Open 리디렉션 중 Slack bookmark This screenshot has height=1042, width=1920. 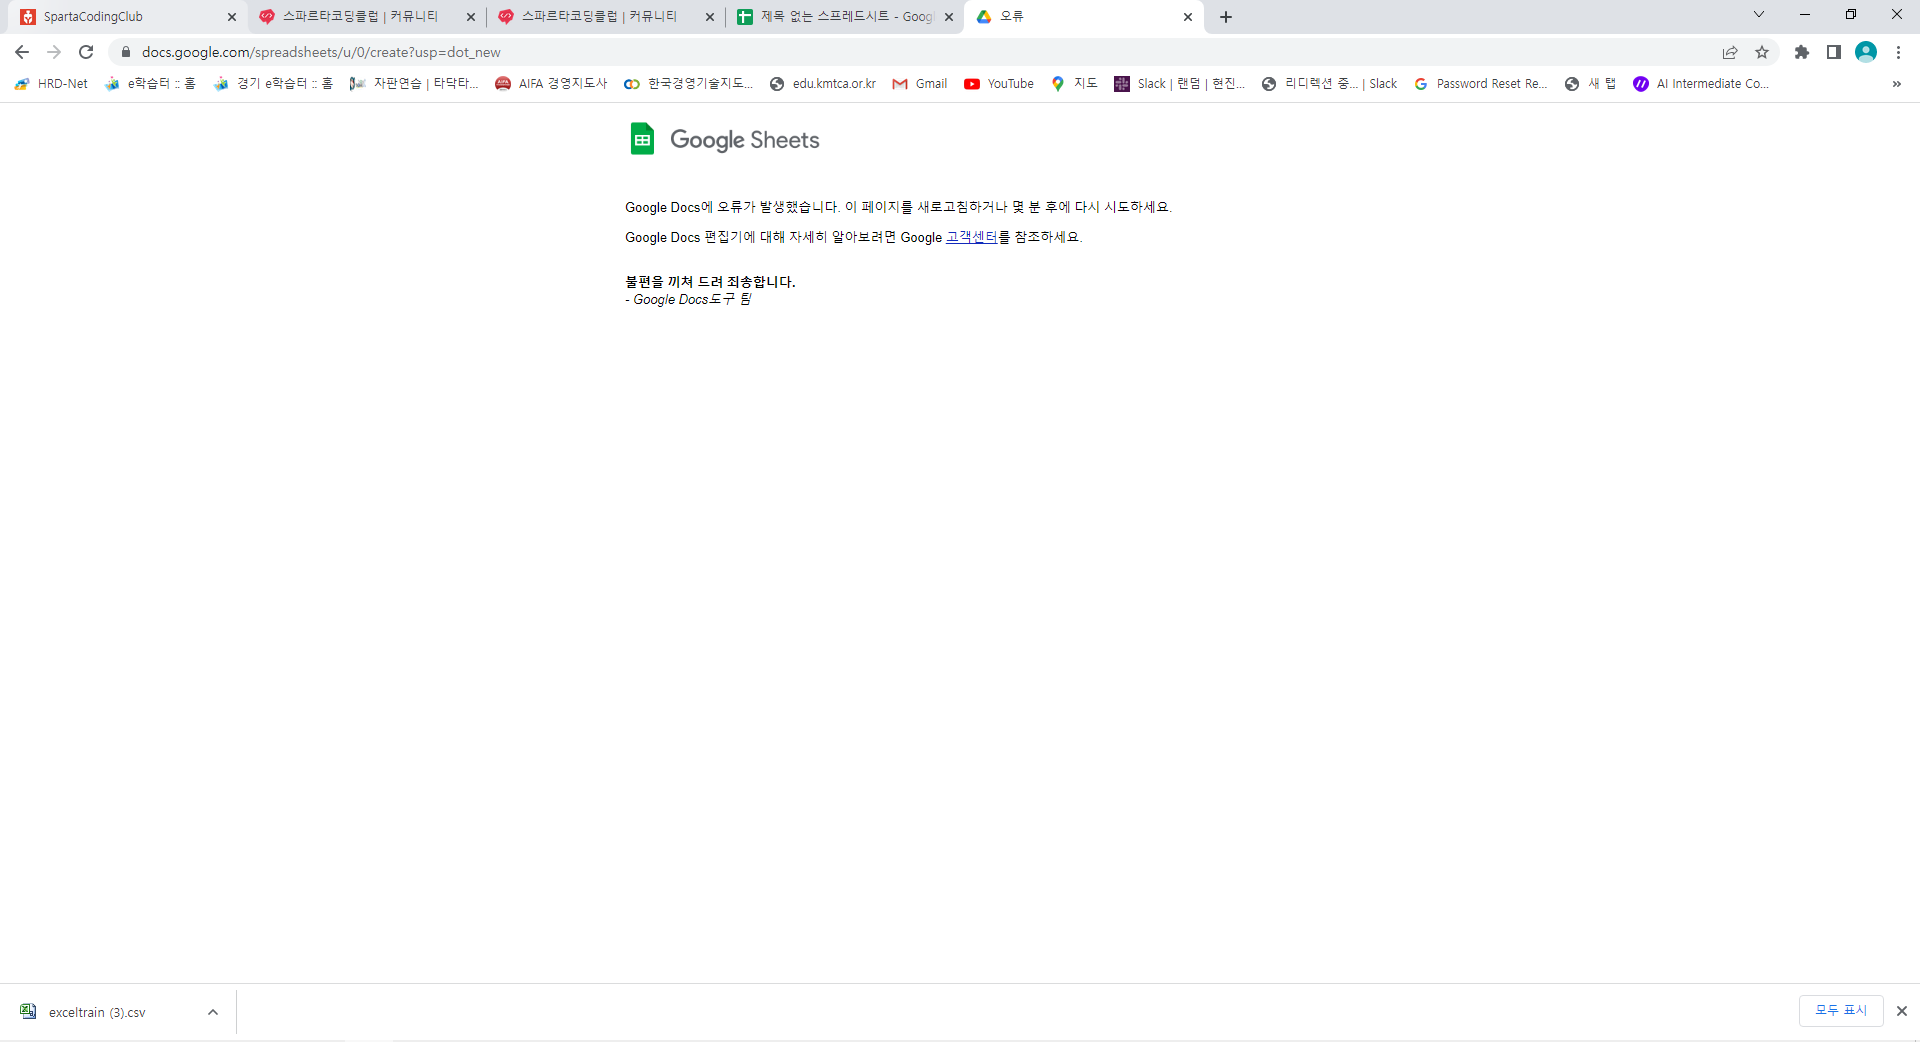click(x=1329, y=84)
